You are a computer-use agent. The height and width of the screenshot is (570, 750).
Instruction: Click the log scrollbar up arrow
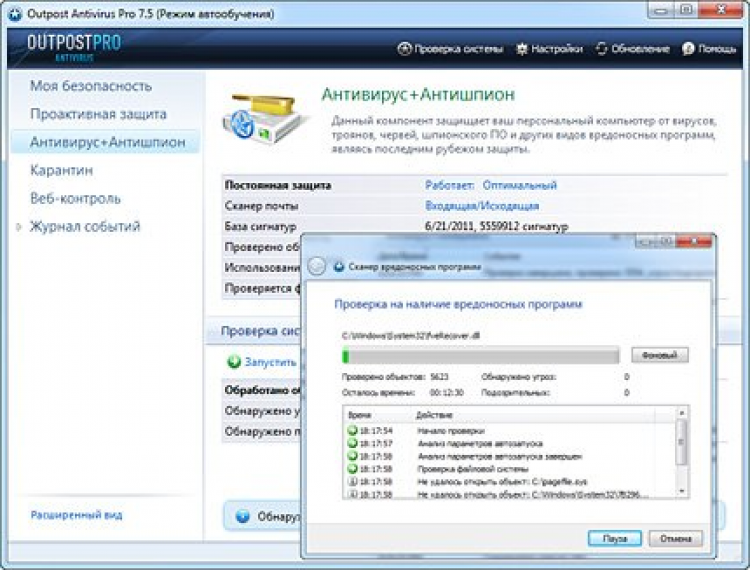click(x=682, y=413)
